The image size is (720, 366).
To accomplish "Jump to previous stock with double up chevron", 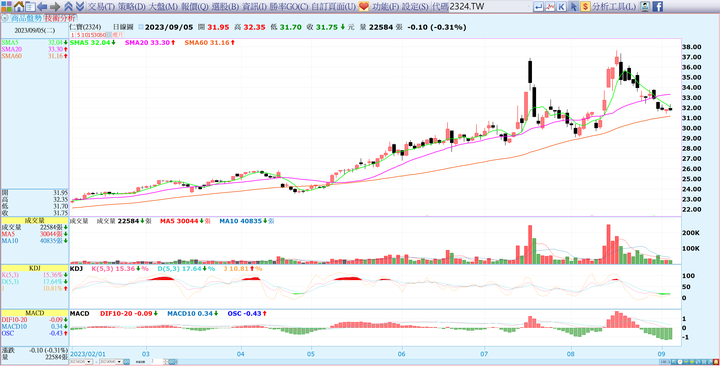I will (68, 6).
